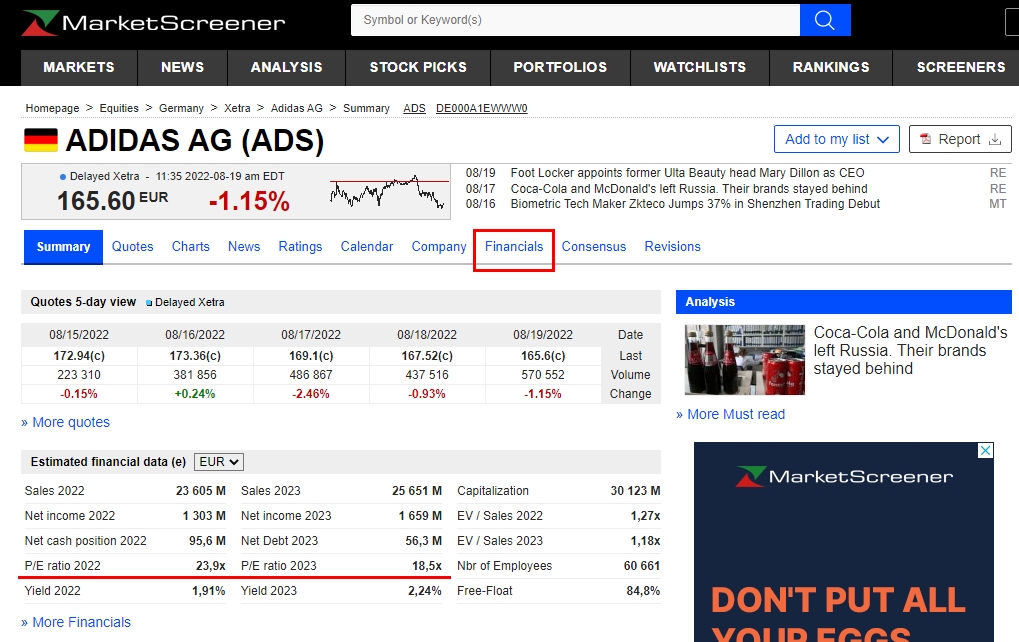The width and height of the screenshot is (1019, 642).
Task: Switch to the Revisions tab
Action: pyautogui.click(x=673, y=247)
